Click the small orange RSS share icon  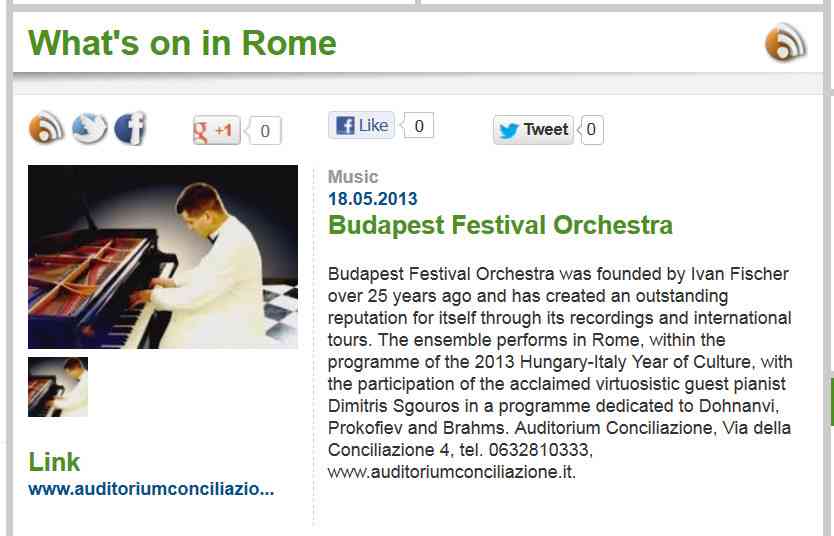point(46,128)
